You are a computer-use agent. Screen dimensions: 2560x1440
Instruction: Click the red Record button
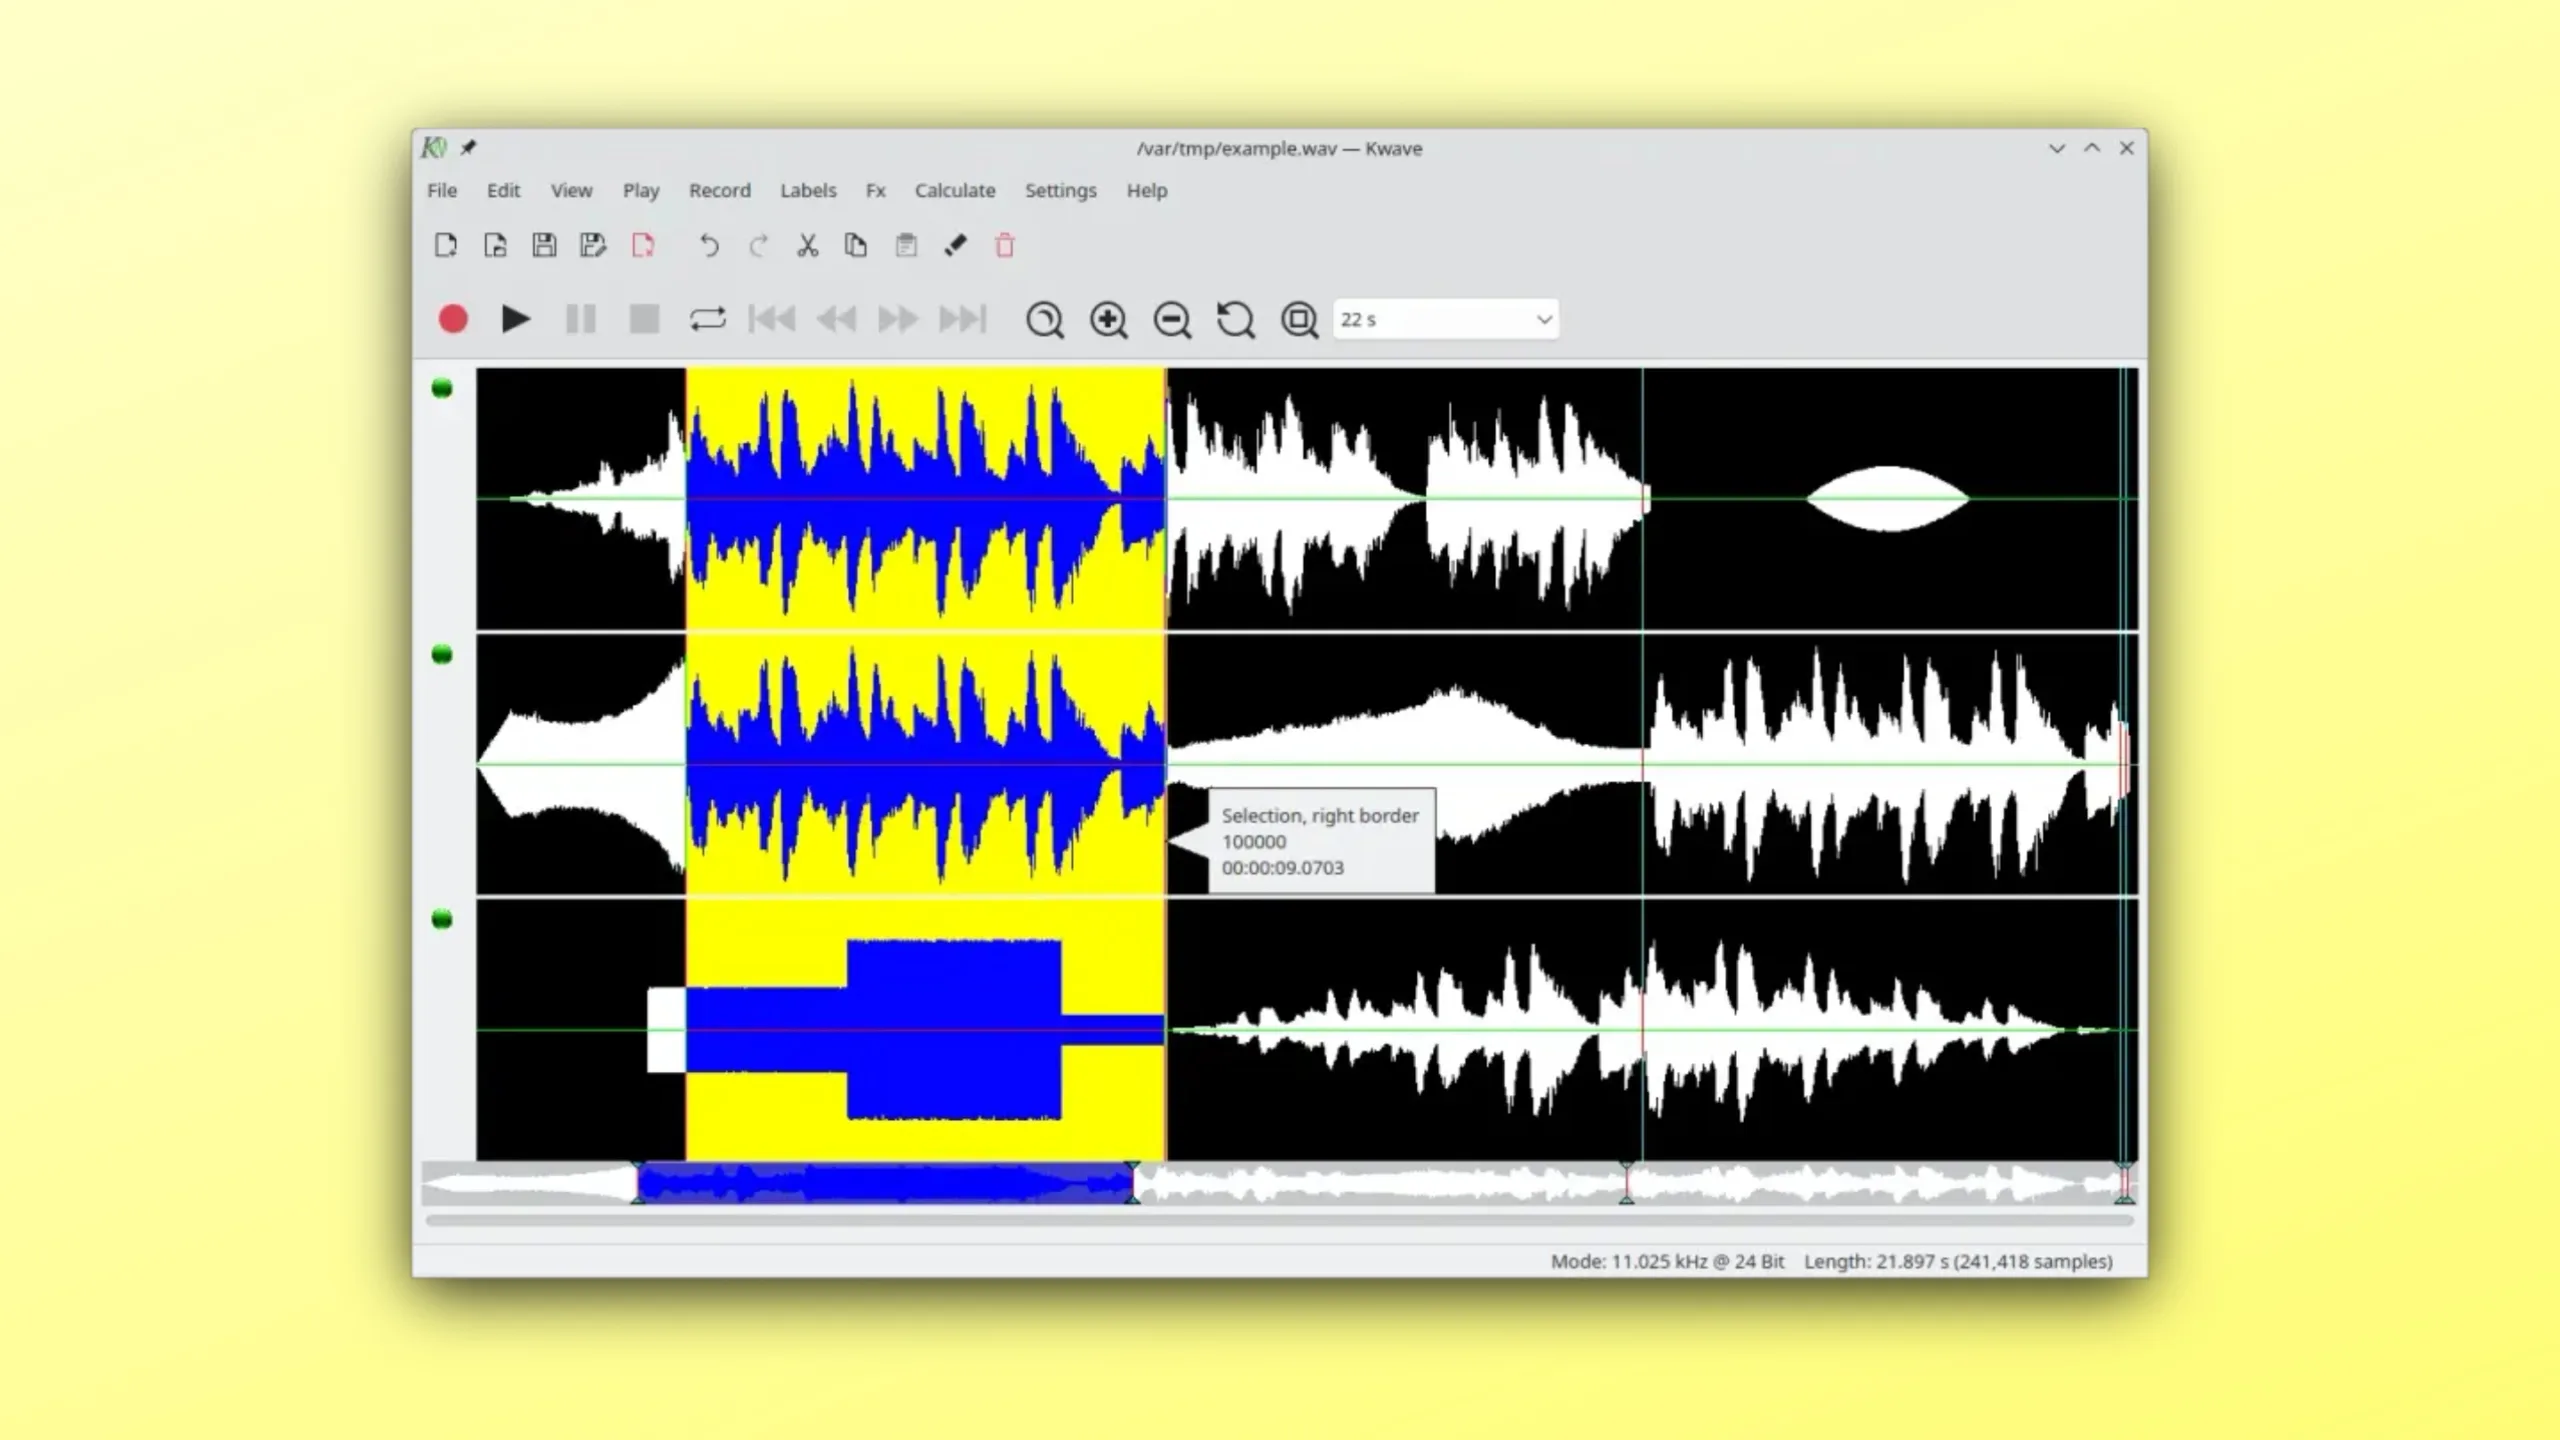coord(453,319)
